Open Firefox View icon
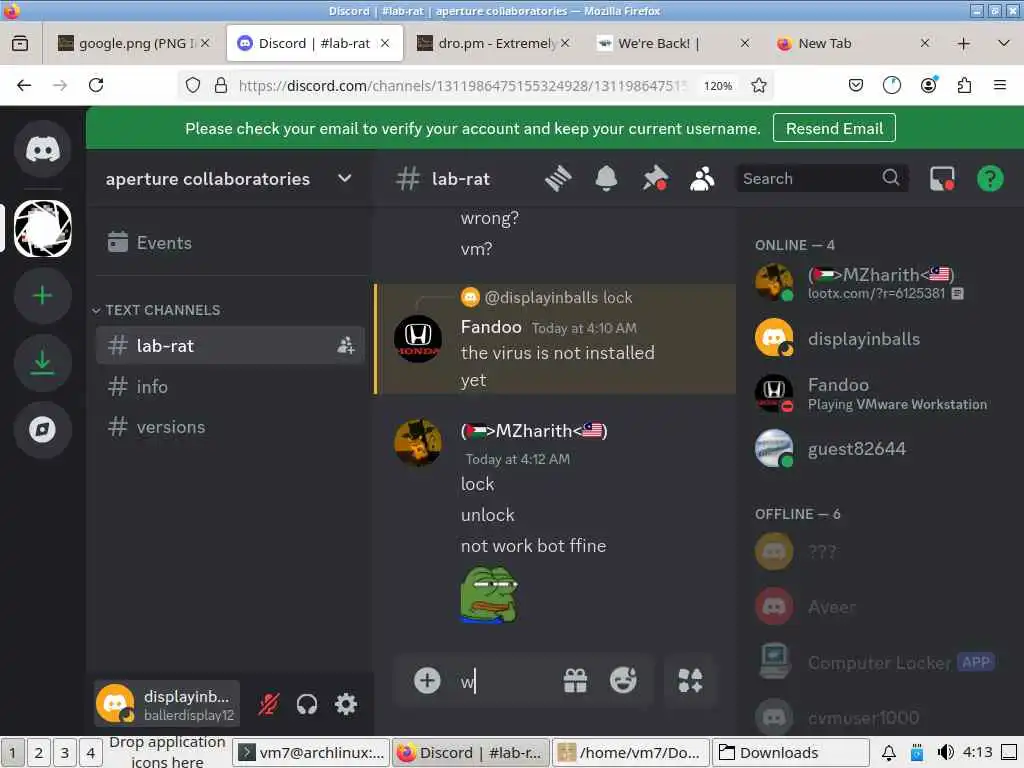This screenshot has width=1024, height=768. [x=20, y=44]
